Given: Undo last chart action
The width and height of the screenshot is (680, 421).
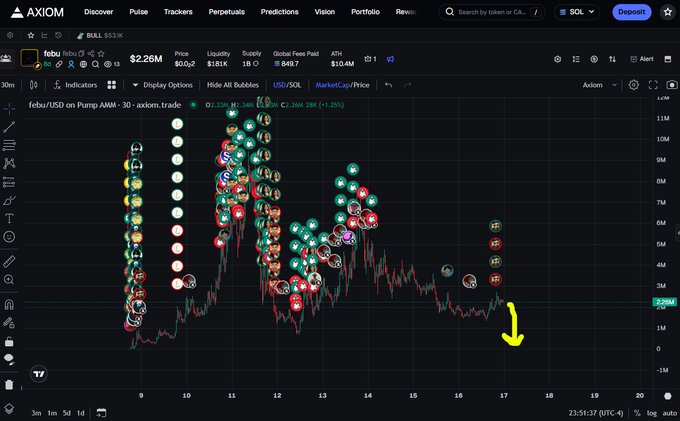Looking at the screenshot, I should pos(388,85).
